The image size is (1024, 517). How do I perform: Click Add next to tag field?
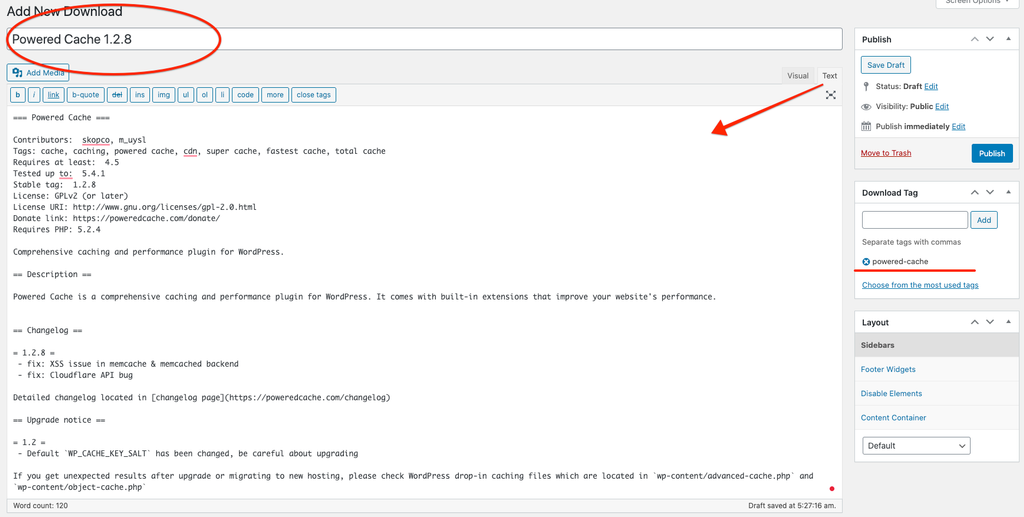click(984, 220)
